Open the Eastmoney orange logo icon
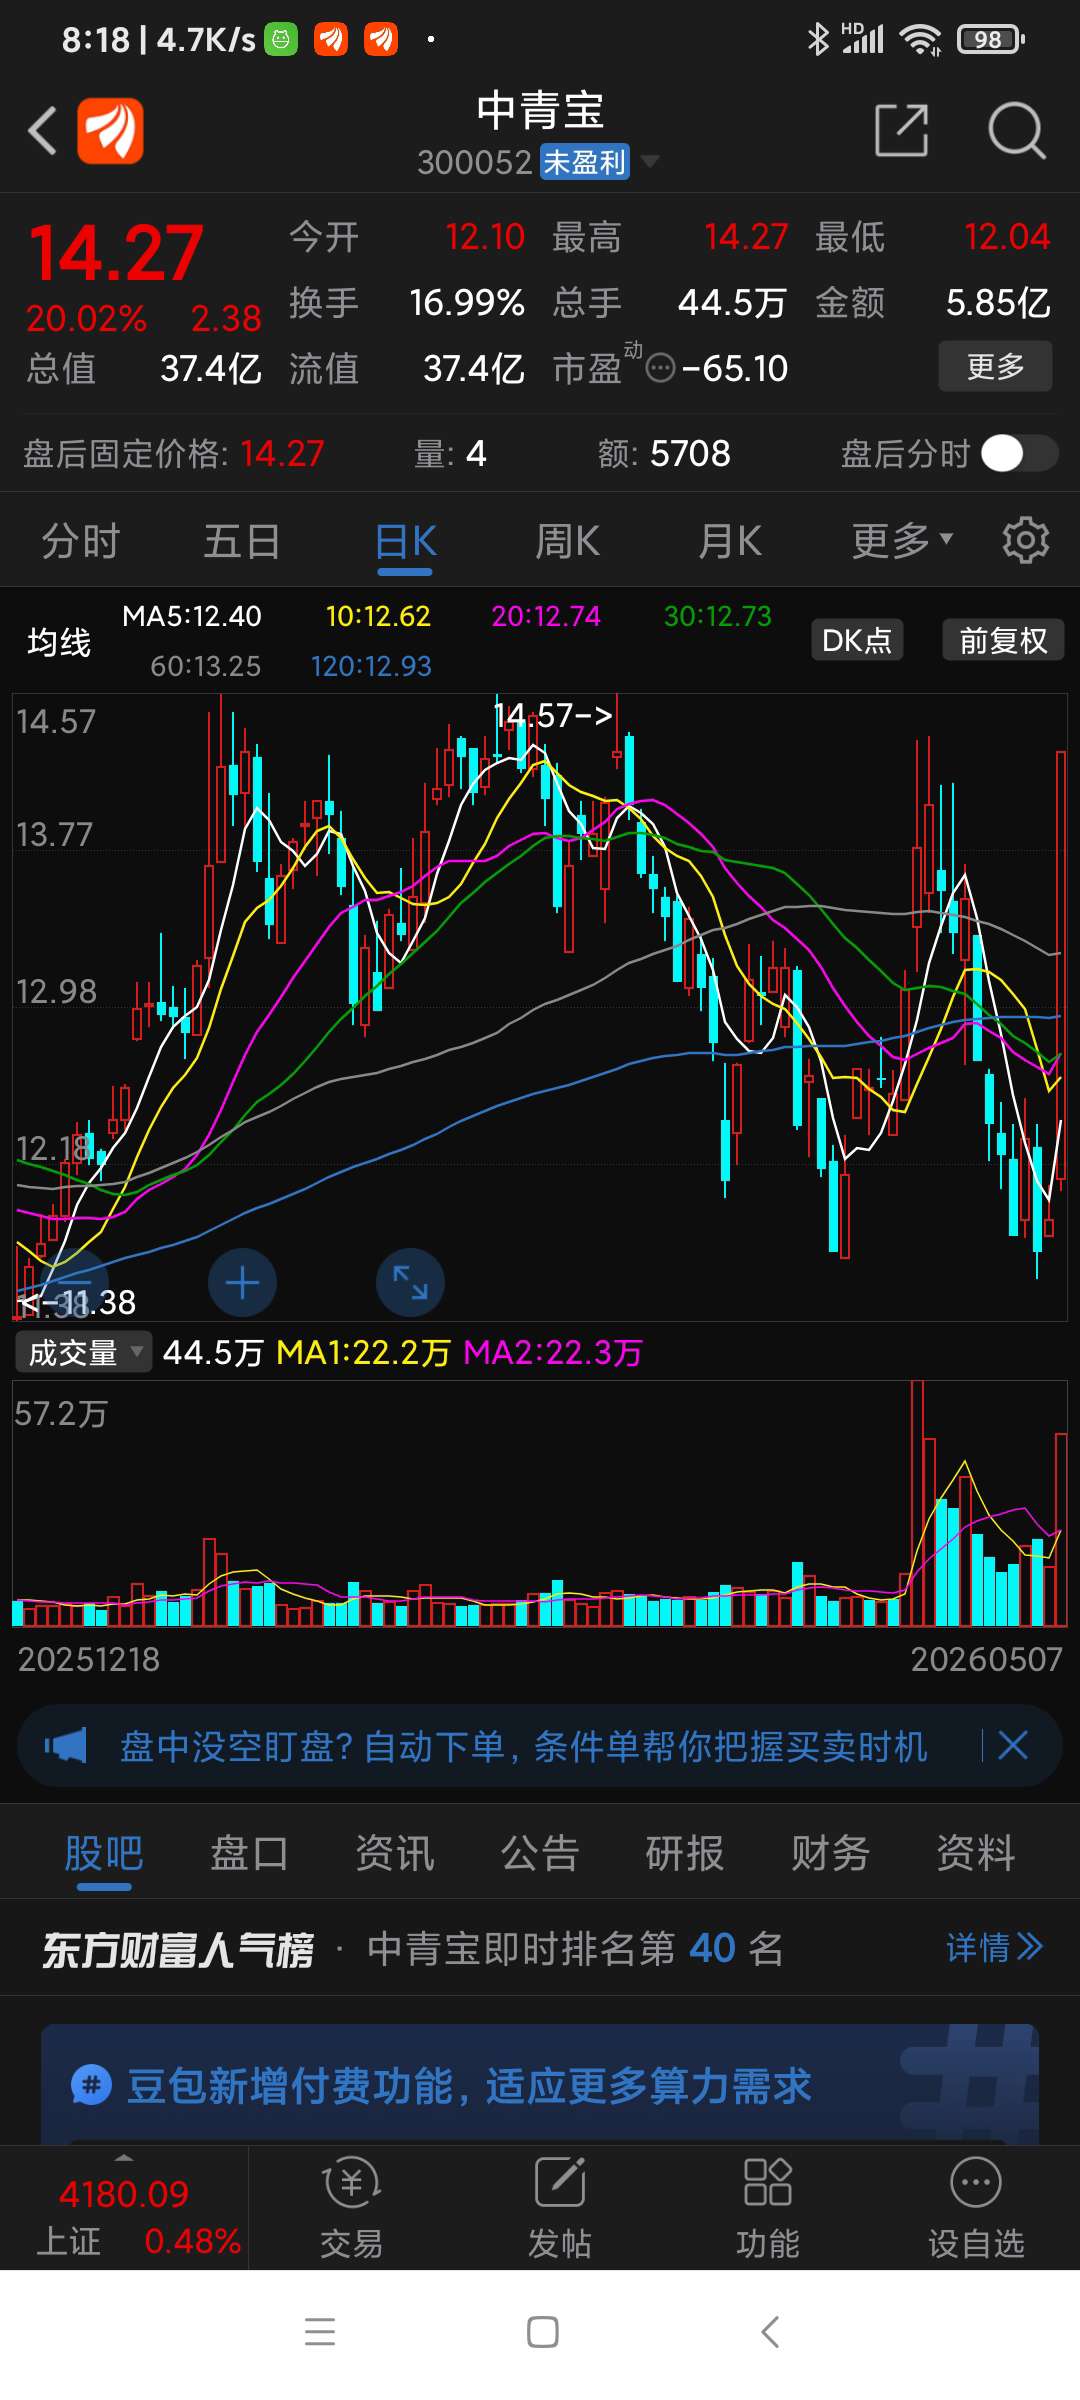 pyautogui.click(x=110, y=131)
